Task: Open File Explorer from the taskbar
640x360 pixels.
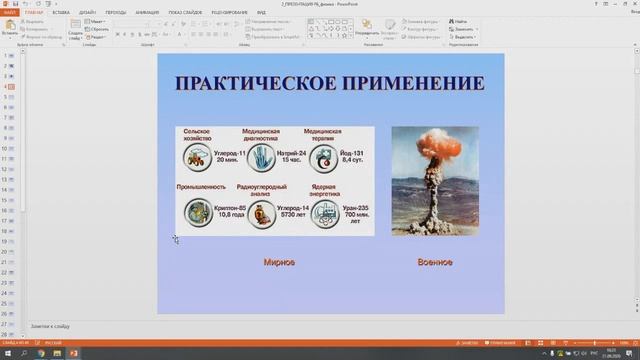Action: click(x=57, y=353)
